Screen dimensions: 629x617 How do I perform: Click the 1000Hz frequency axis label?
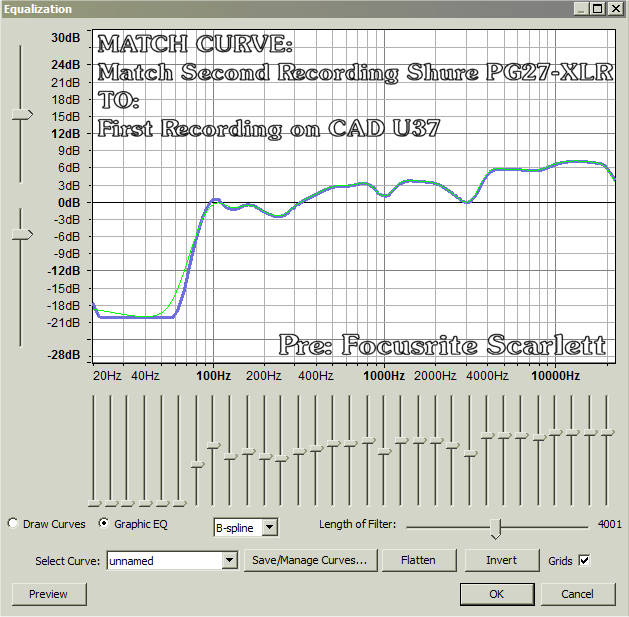click(384, 376)
